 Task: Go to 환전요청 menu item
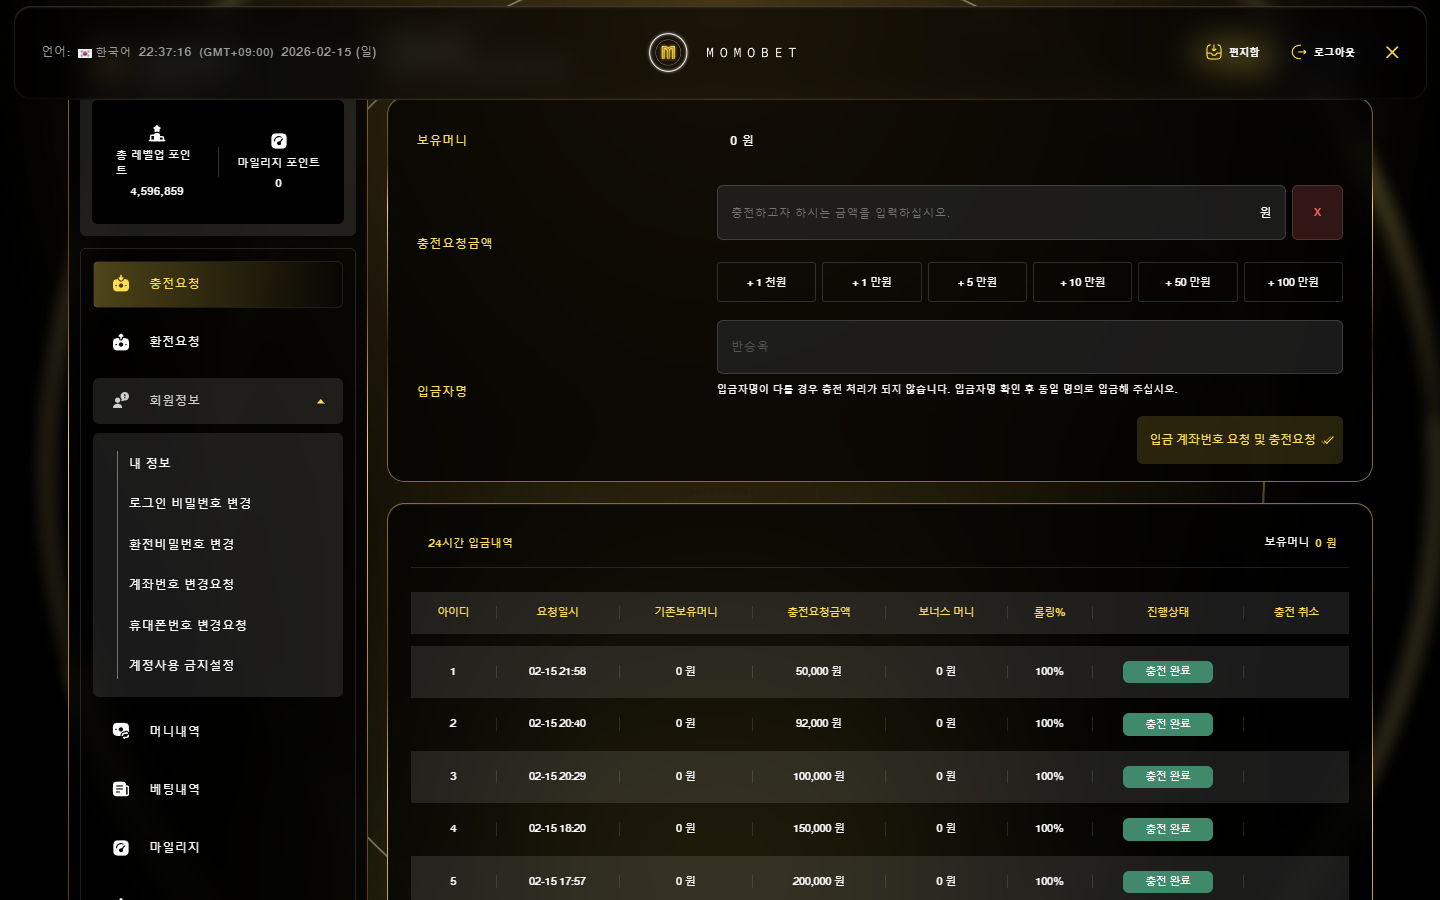coord(174,342)
